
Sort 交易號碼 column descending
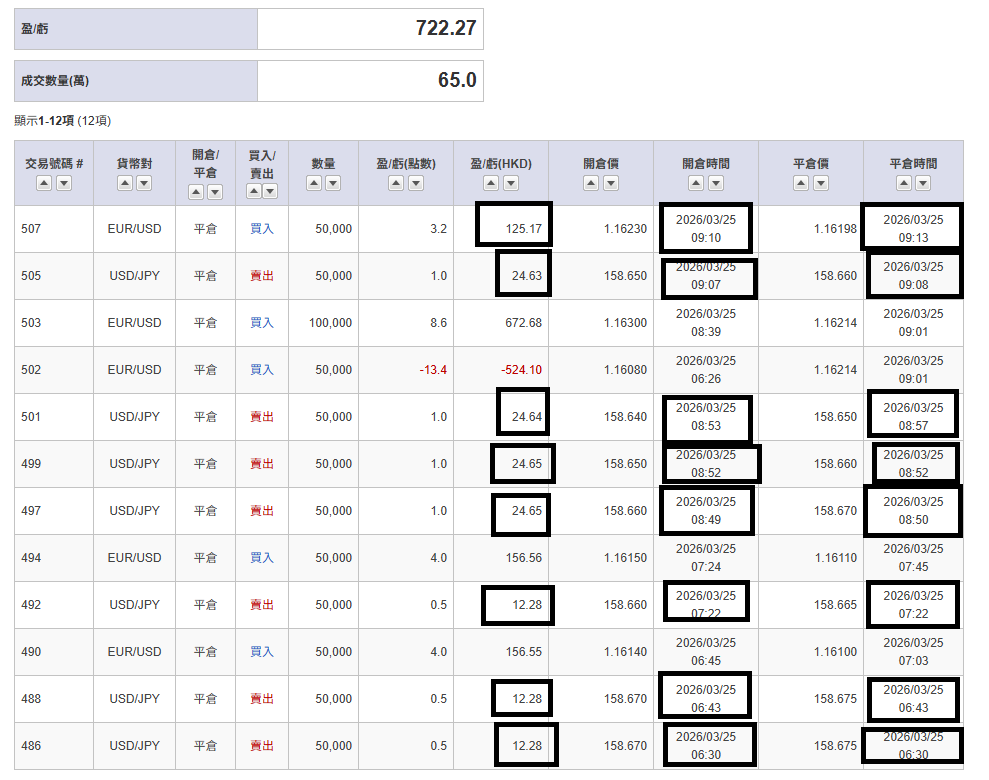pos(64,183)
